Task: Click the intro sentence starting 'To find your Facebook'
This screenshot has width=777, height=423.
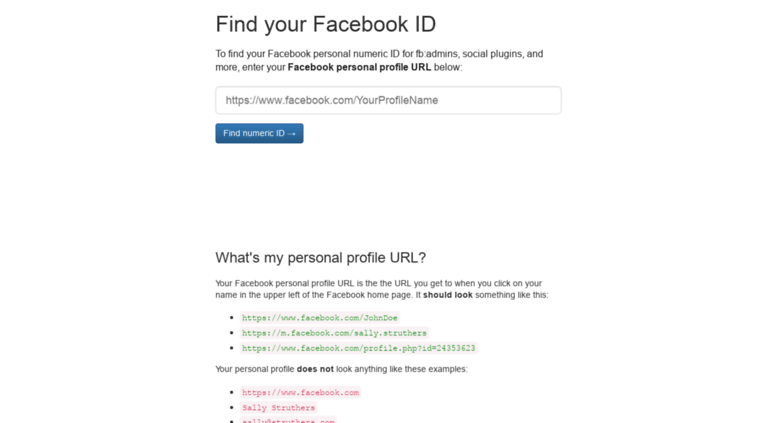Action: tap(300, 54)
